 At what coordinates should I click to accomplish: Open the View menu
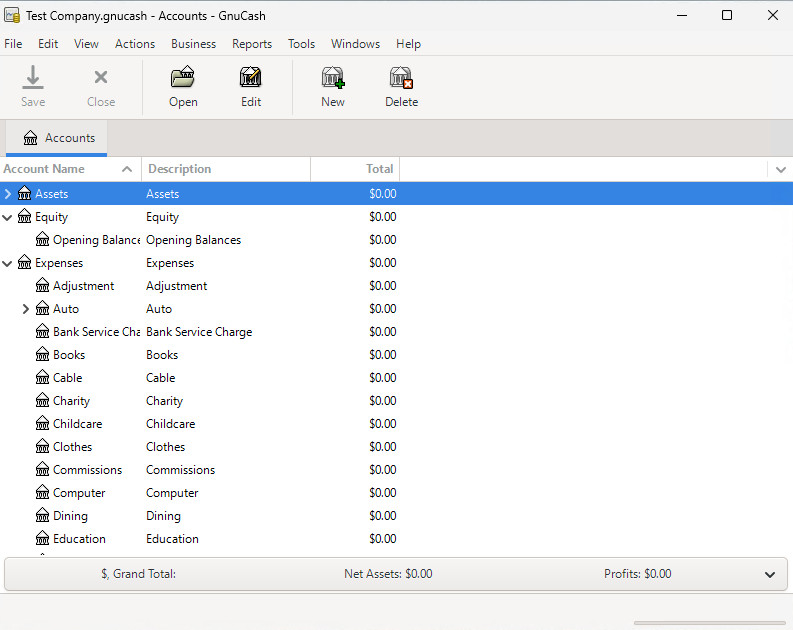[x=86, y=44]
